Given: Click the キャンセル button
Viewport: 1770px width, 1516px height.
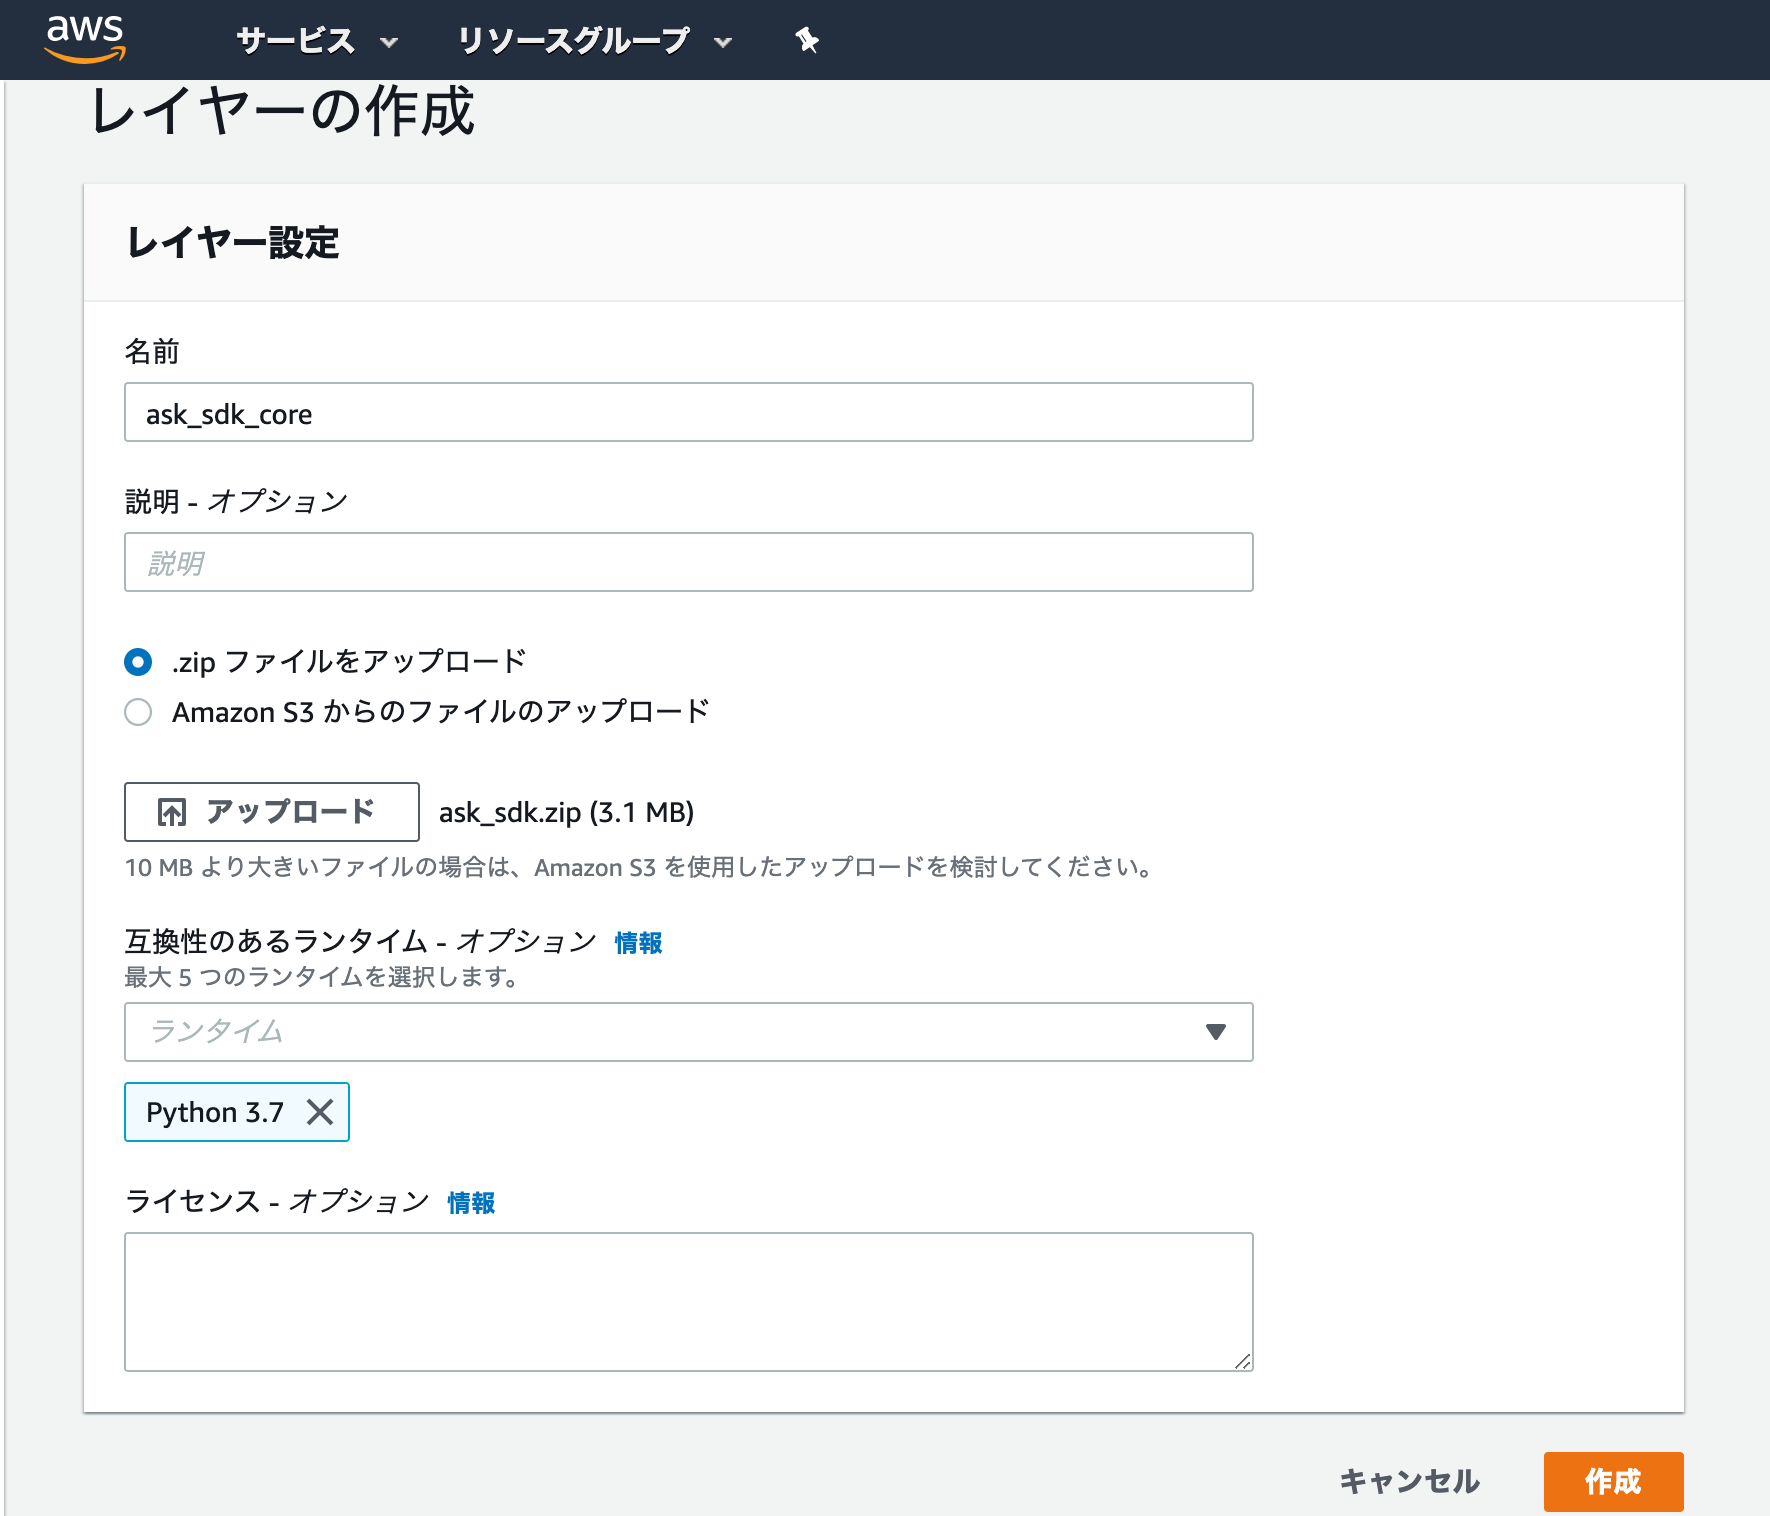Looking at the screenshot, I should tap(1412, 1483).
